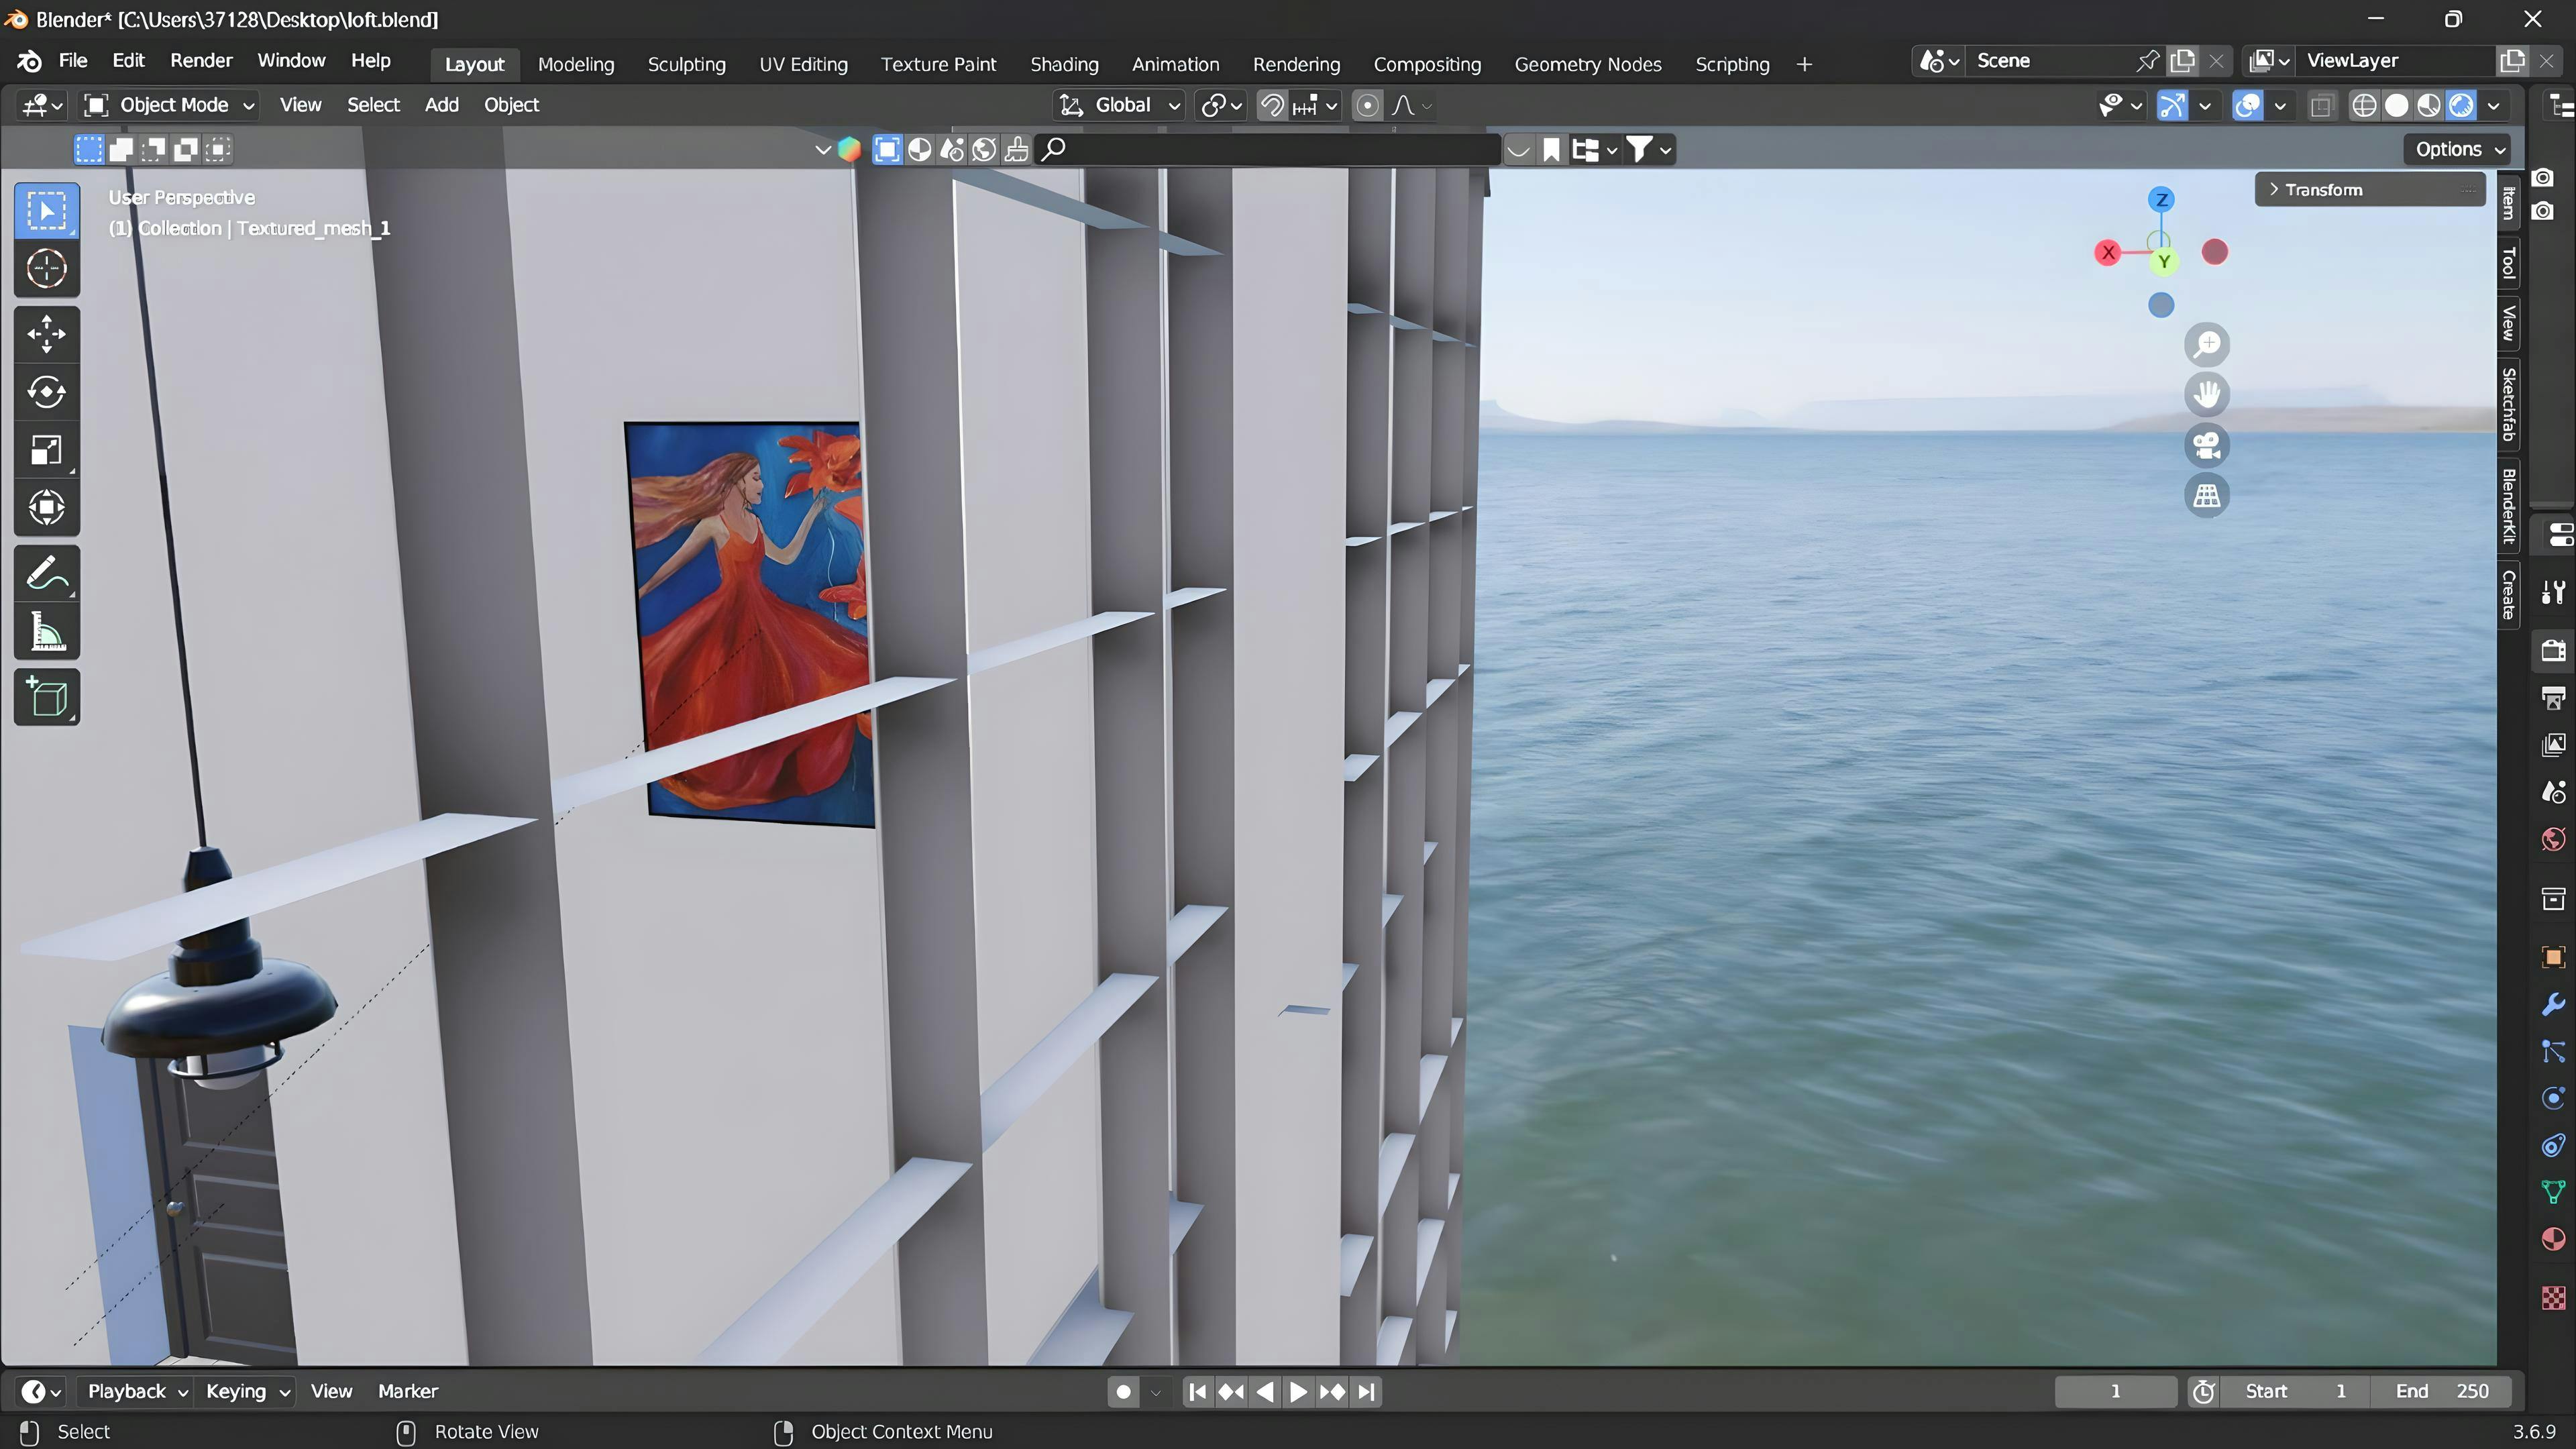Switch perspective/orthographic with the grid button
Screen dimensions: 2576x1449
coord(2207,495)
